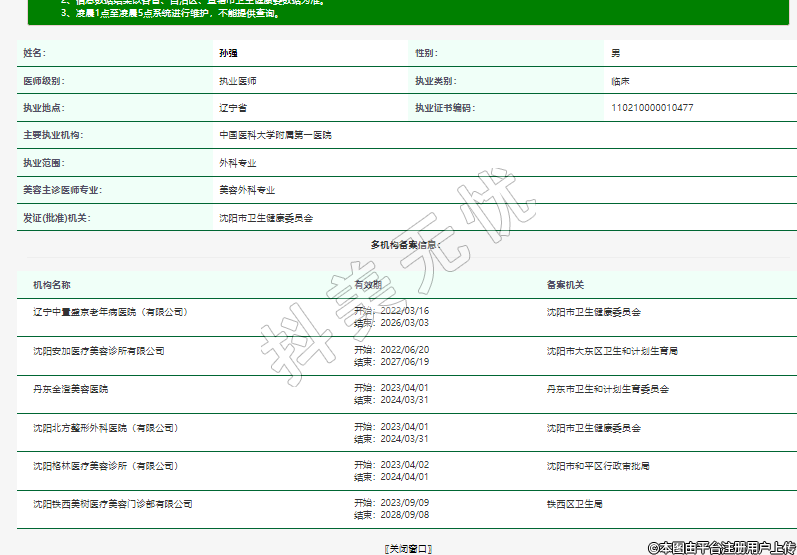Select 辽宁中置盛京老年病医院 row
797x555 pixels.
point(110,312)
